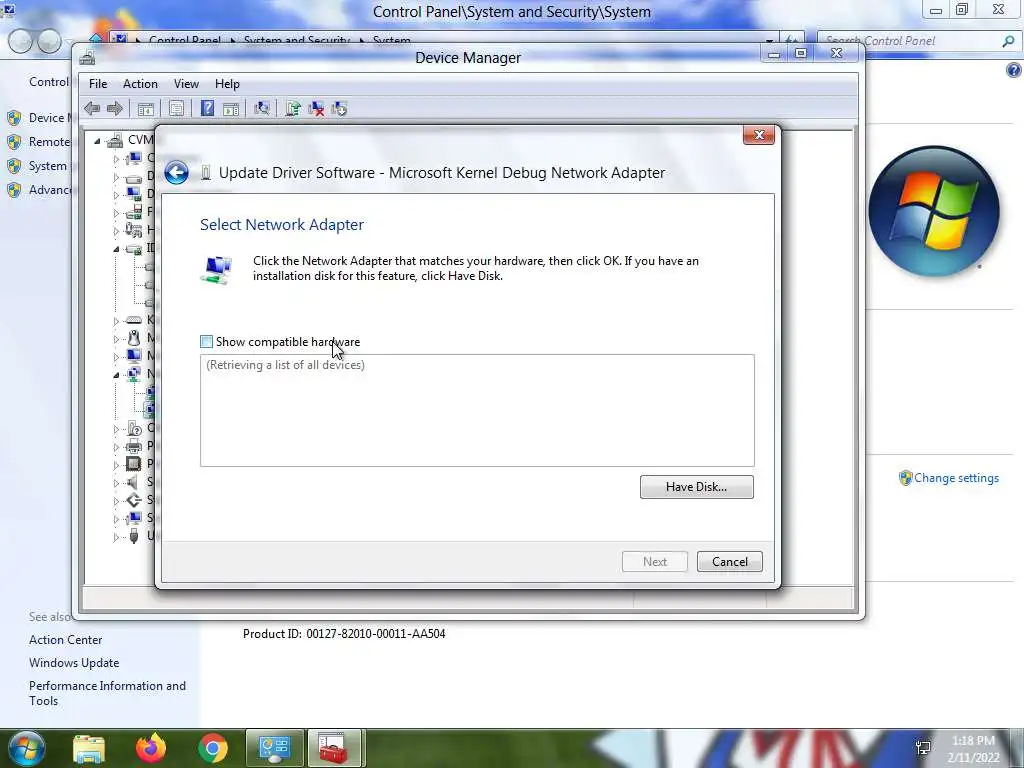Screen dimensions: 1024x768
Task: Collapse the CVM root computer node
Action: point(97,140)
